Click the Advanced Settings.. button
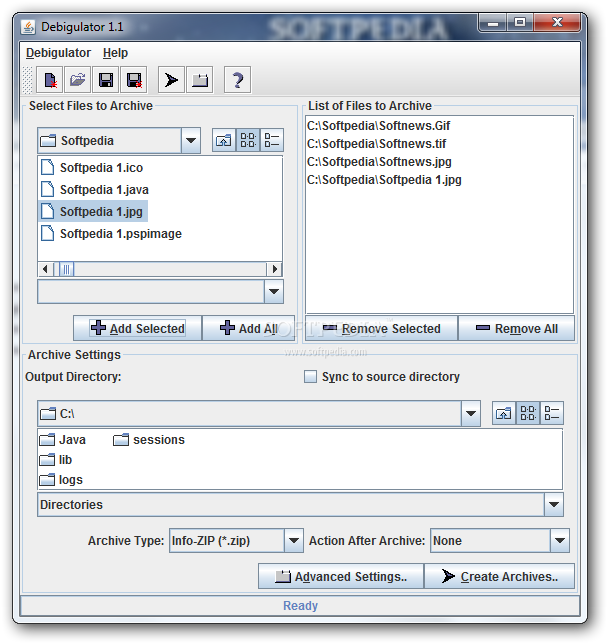 coord(341,576)
